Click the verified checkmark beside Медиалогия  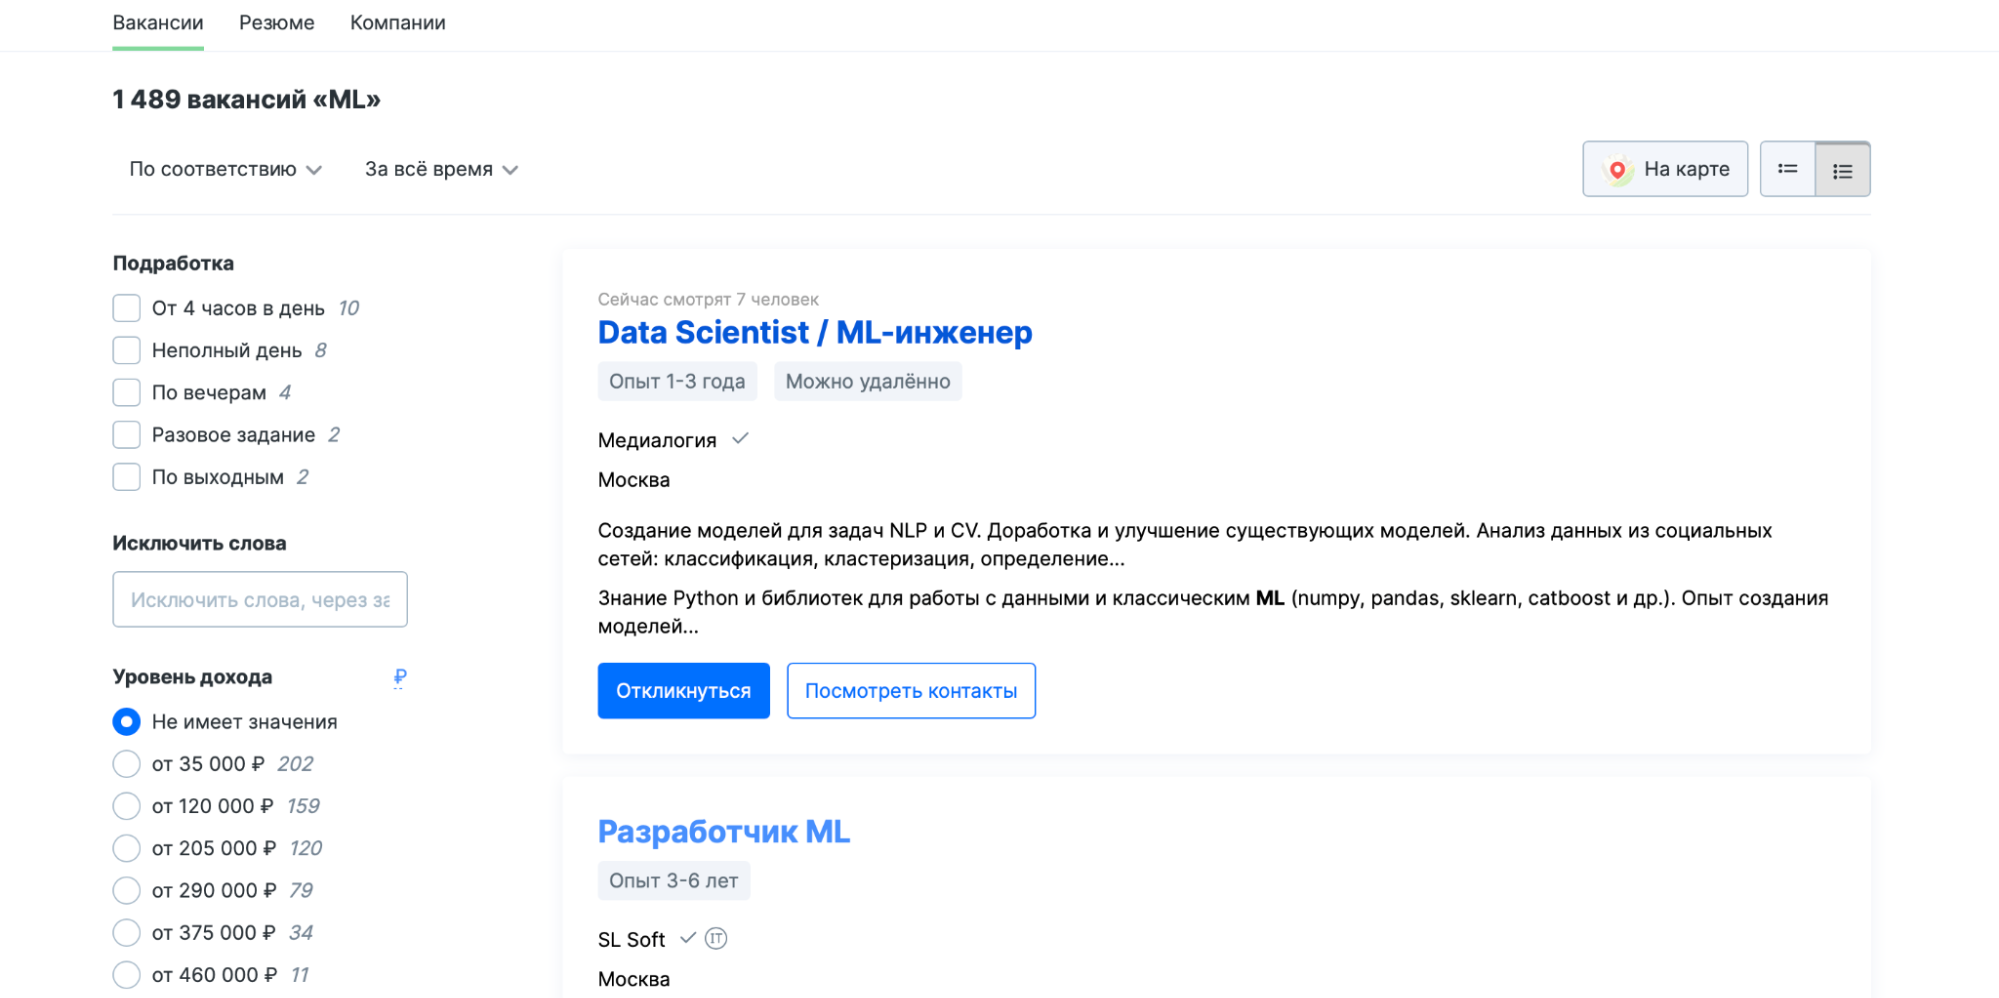[x=741, y=438]
